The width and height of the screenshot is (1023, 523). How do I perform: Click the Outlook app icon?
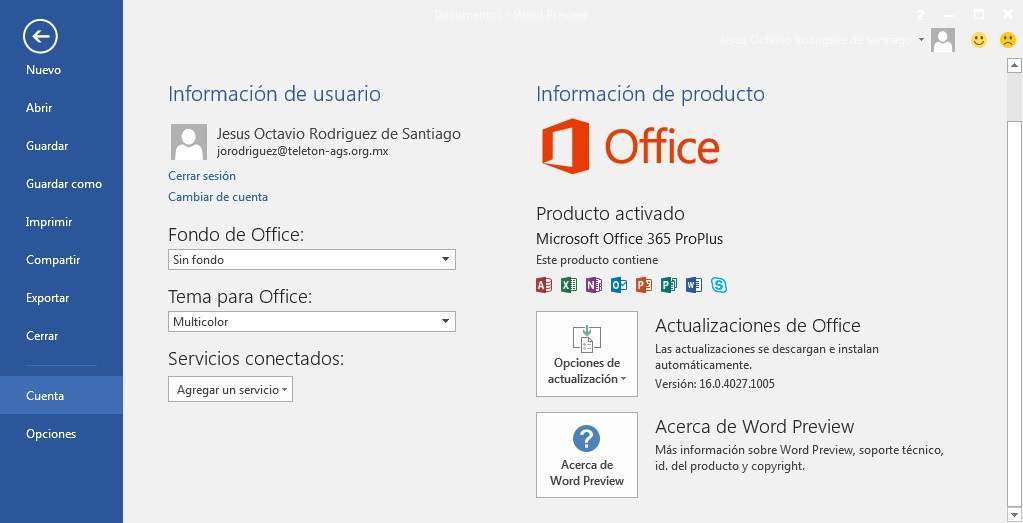coord(619,285)
